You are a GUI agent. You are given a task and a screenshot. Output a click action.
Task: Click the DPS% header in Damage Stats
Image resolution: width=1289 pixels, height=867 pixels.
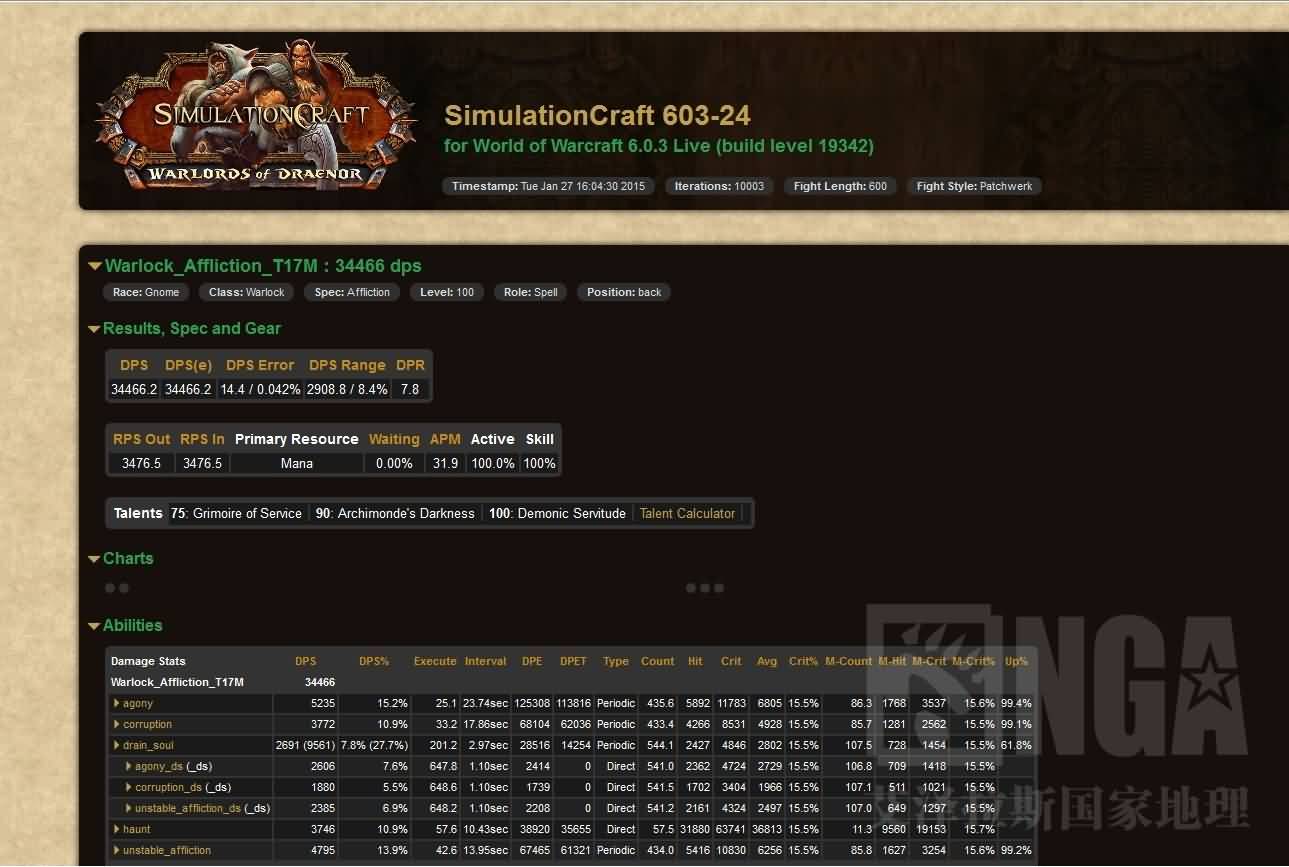374,661
